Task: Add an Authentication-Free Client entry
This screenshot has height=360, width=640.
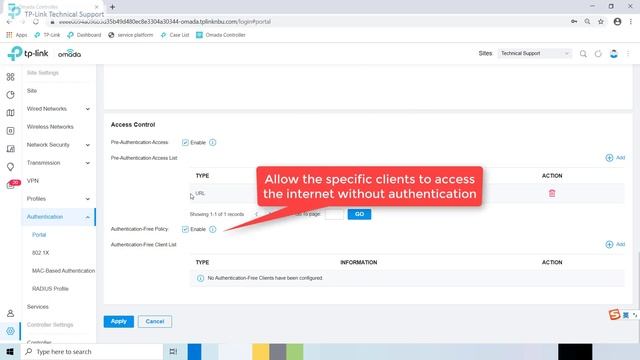Action: click(615, 244)
